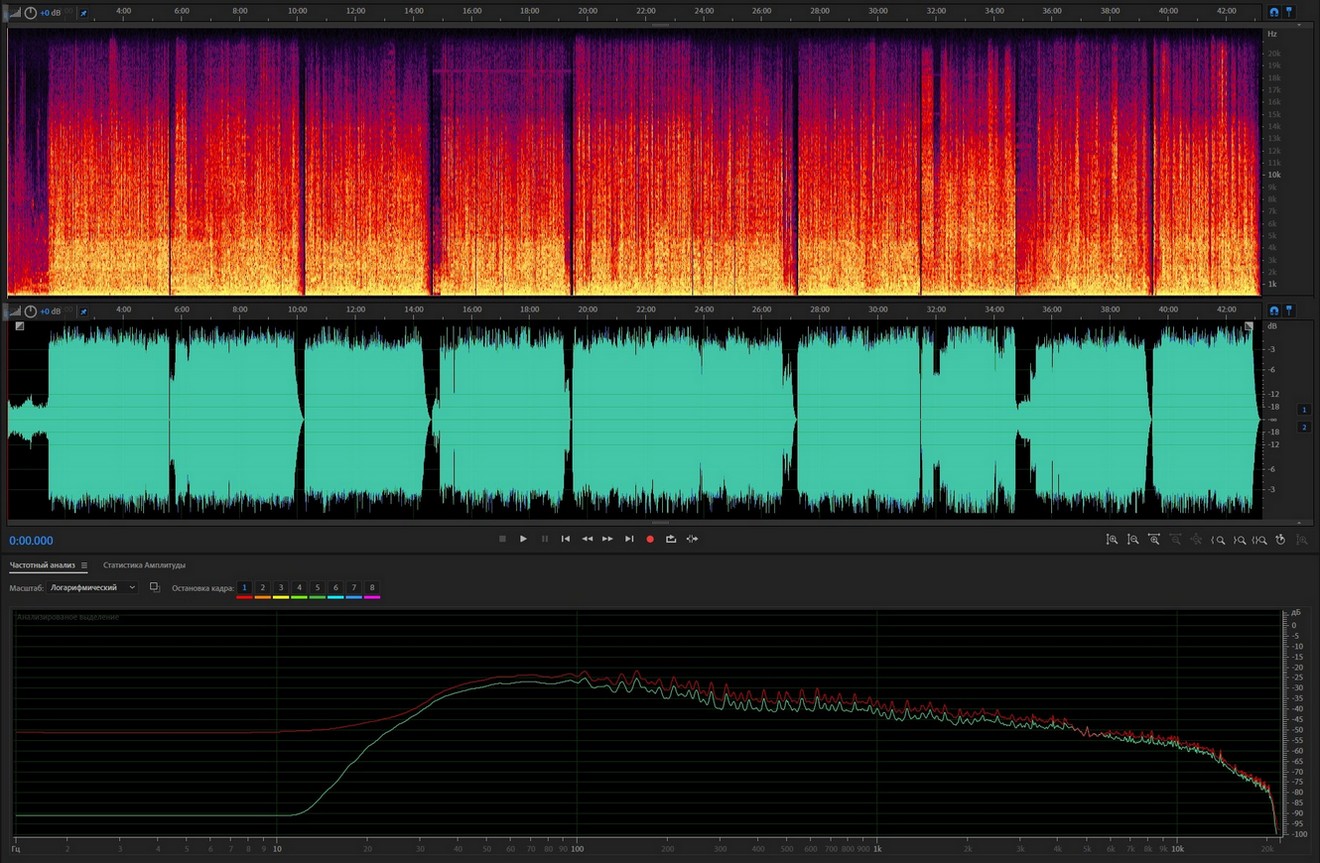
Task: Toggle loop playback icon
Action: [x=671, y=539]
